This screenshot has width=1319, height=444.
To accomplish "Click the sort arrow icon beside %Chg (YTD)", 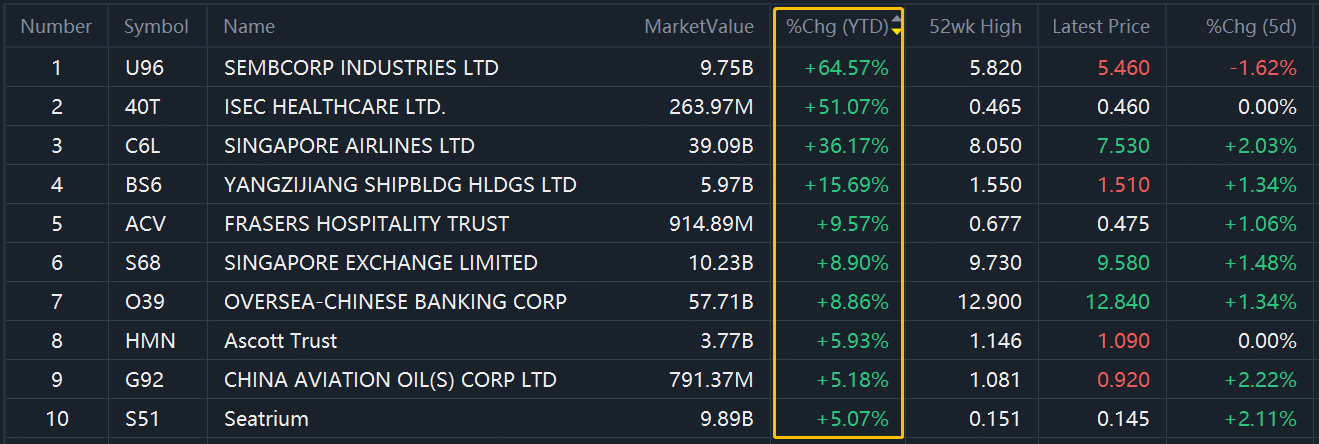I will 897,26.
